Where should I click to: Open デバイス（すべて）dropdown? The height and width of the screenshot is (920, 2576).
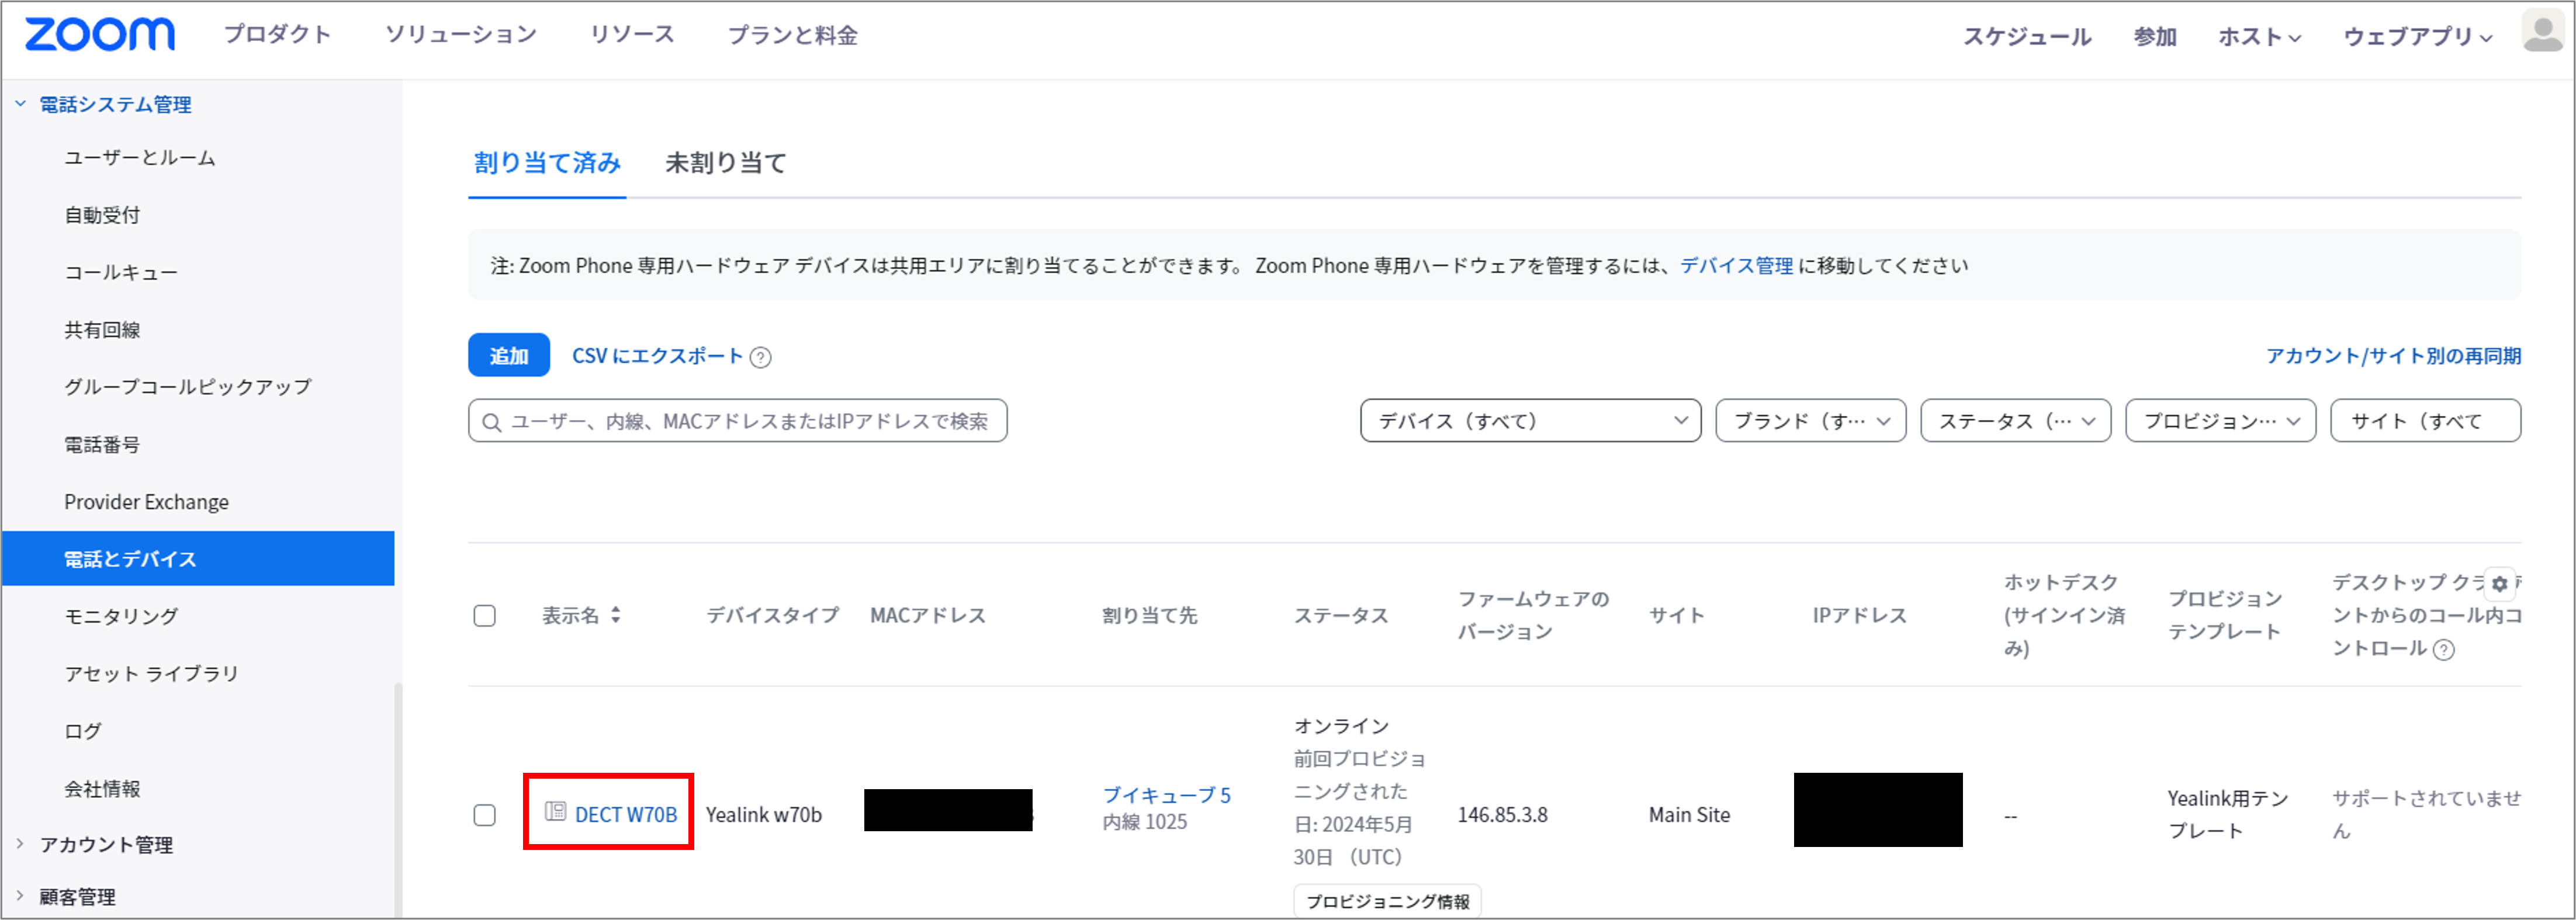tap(1530, 421)
